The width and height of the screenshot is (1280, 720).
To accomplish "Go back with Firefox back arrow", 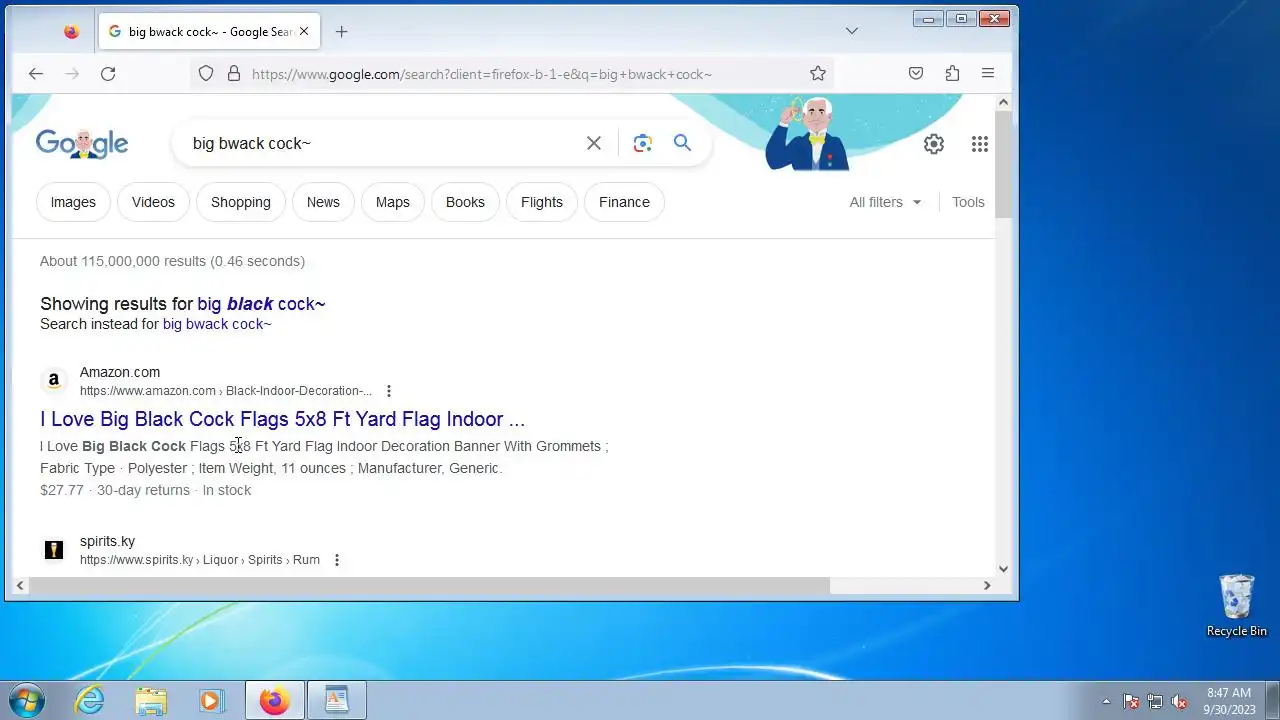I will (36, 73).
